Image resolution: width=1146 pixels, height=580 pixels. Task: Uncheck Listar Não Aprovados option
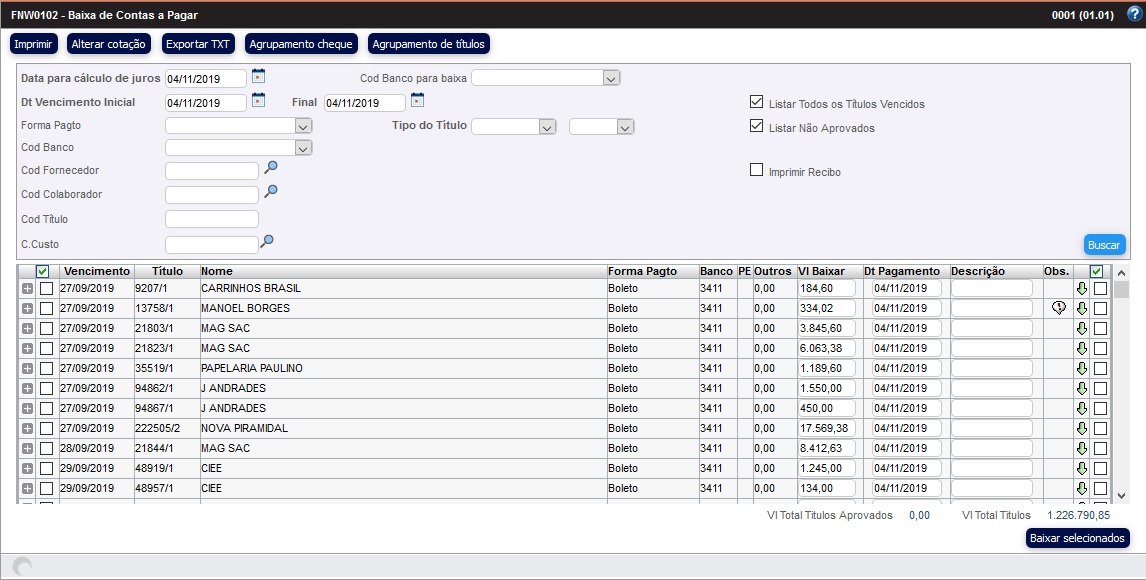[x=757, y=126]
